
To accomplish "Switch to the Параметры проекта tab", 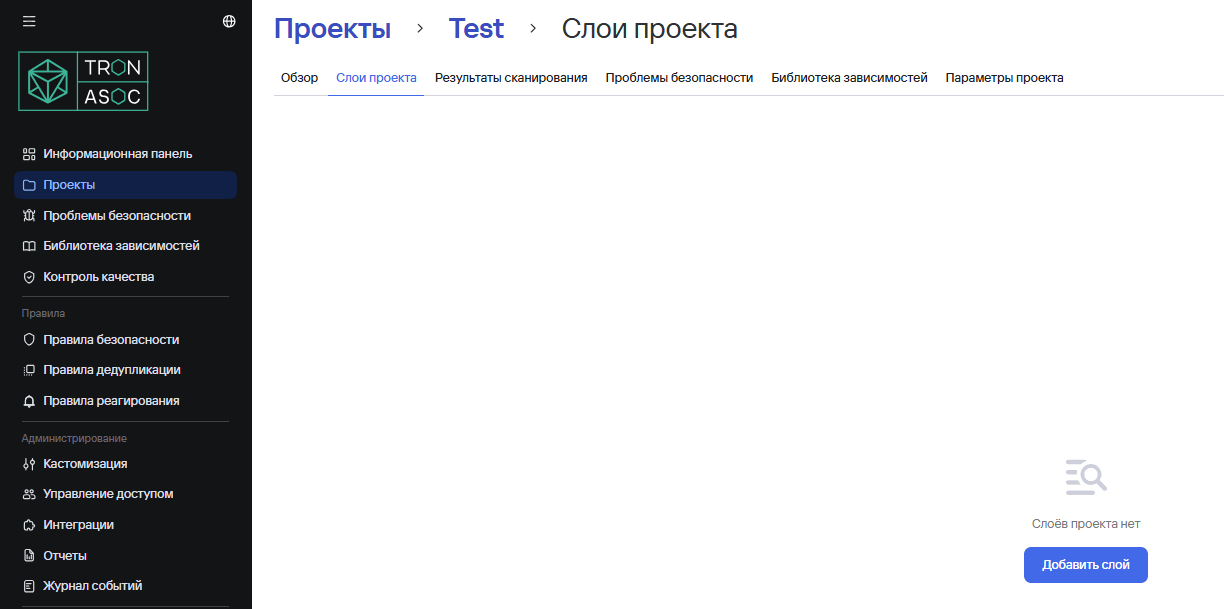I will pos(1004,77).
